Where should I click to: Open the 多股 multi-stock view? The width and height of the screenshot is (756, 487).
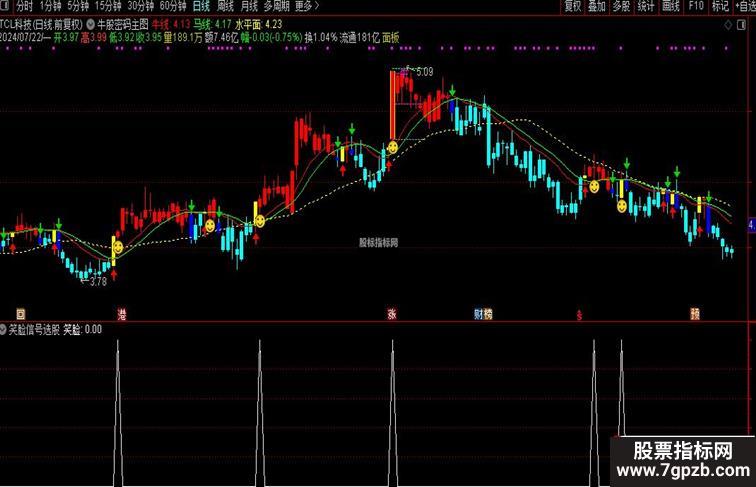coord(621,6)
